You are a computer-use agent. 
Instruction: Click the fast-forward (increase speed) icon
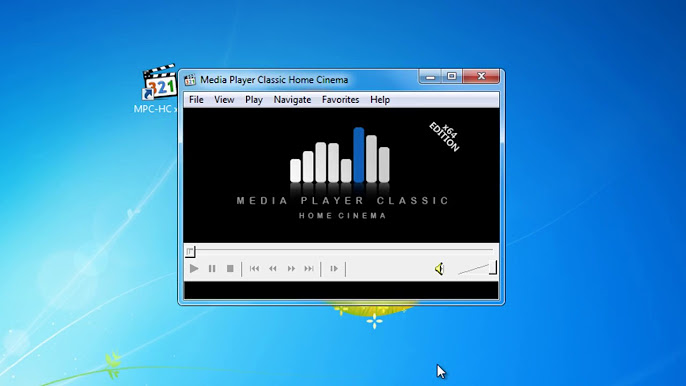tap(291, 269)
